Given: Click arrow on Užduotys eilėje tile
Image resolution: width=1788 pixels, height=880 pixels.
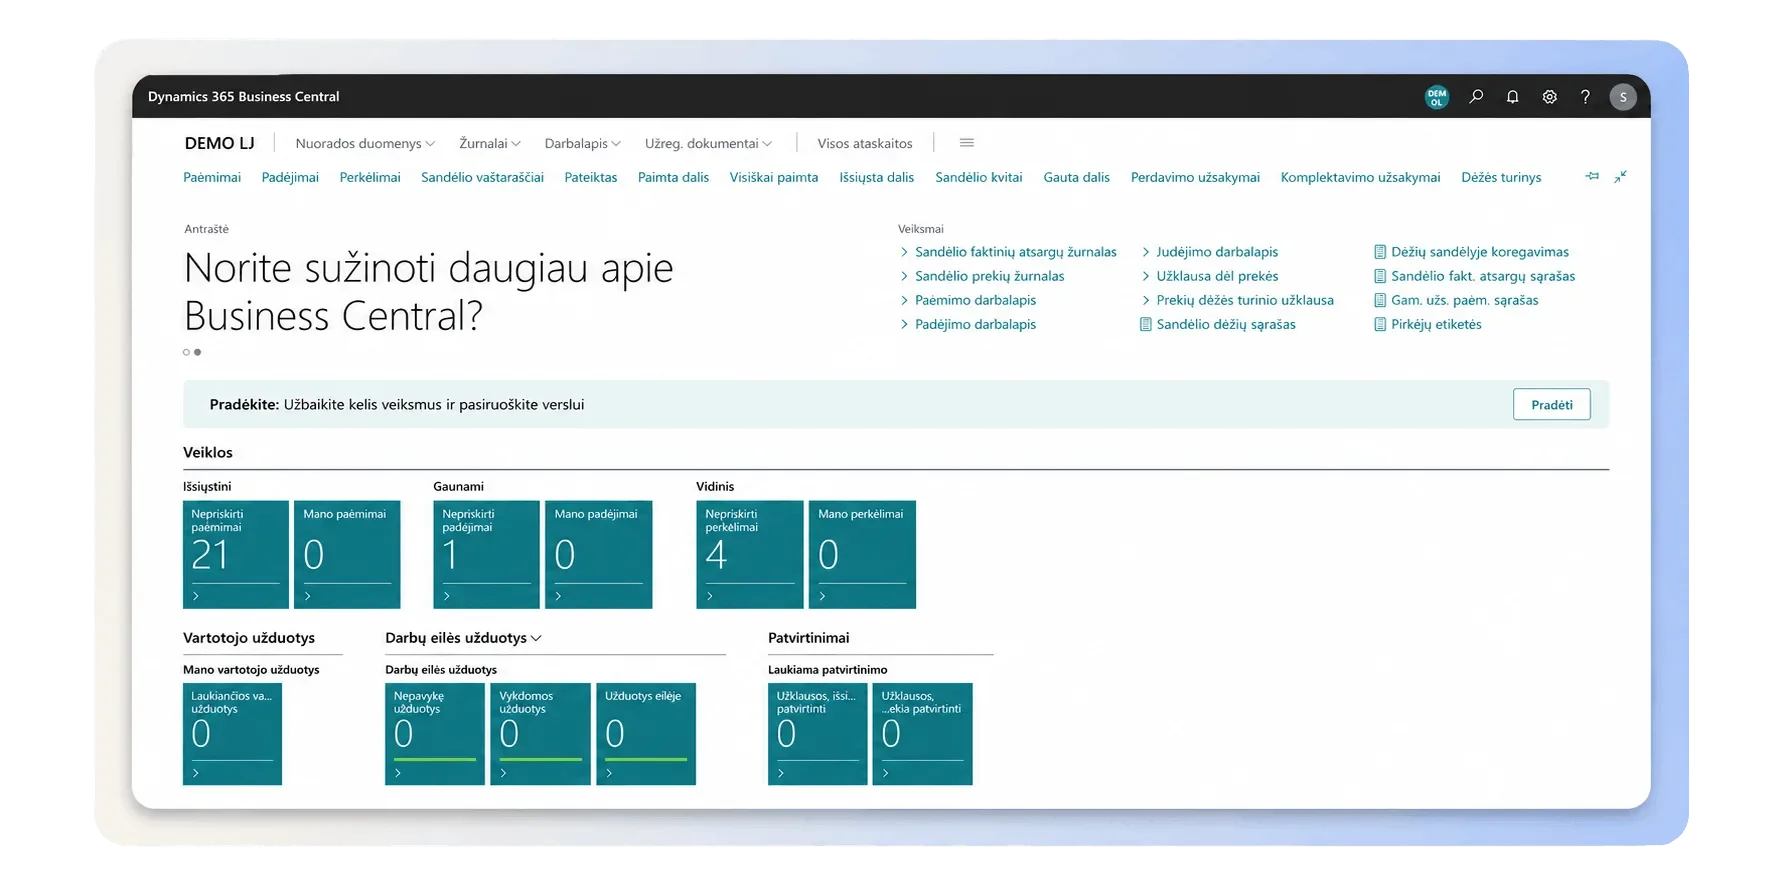Looking at the screenshot, I should pyautogui.click(x=609, y=773).
